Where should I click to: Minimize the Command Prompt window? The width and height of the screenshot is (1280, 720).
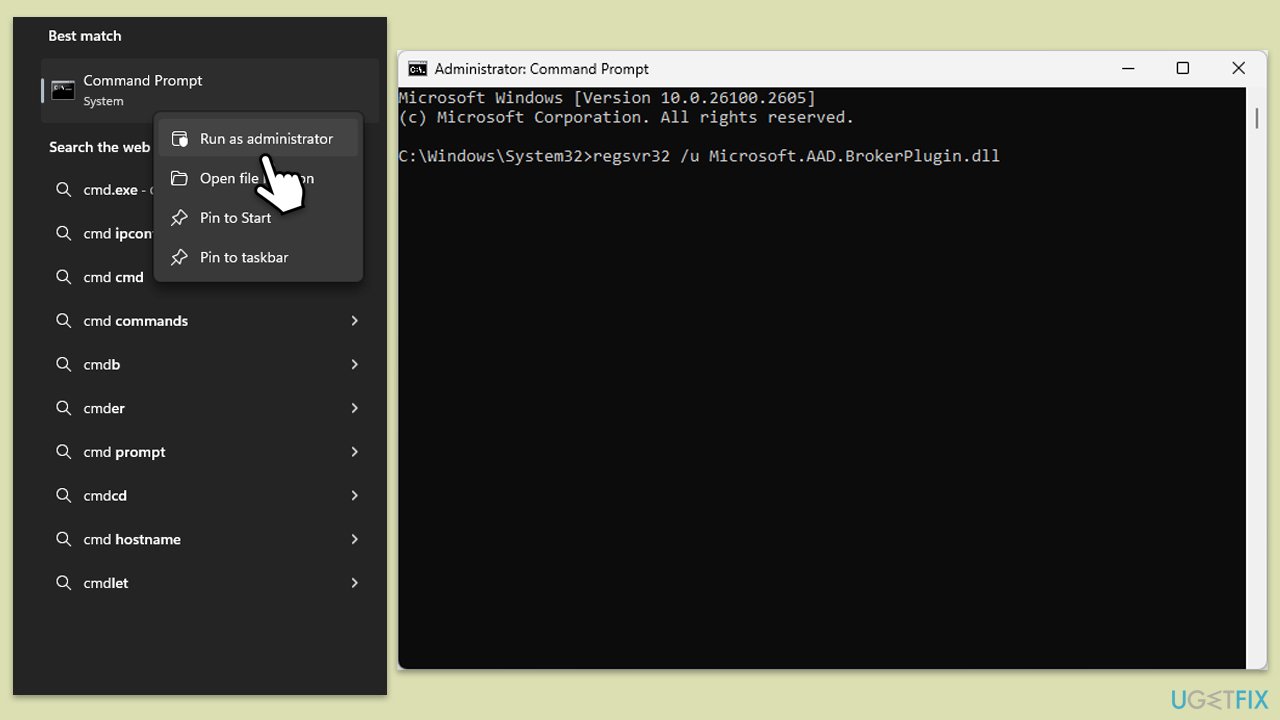coord(1128,69)
